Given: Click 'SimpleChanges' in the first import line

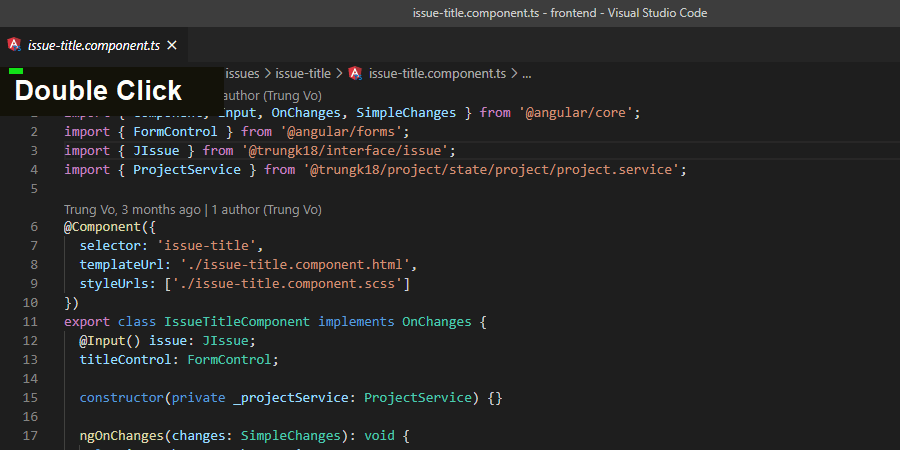Looking at the screenshot, I should [406, 113].
